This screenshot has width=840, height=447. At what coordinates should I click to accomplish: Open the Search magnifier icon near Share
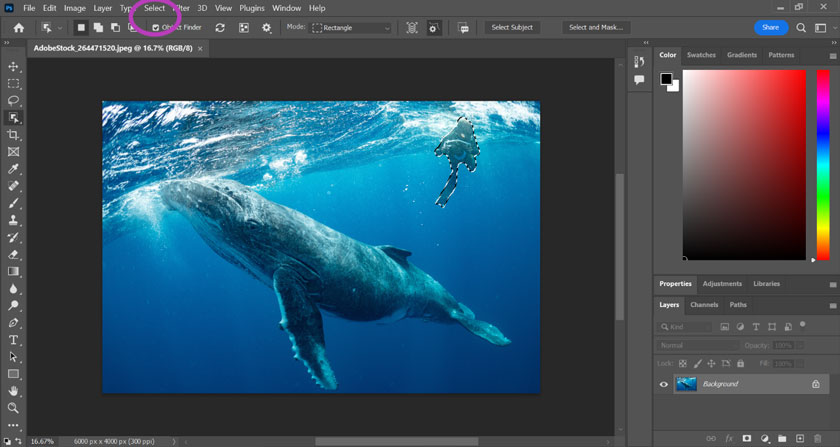(x=801, y=28)
